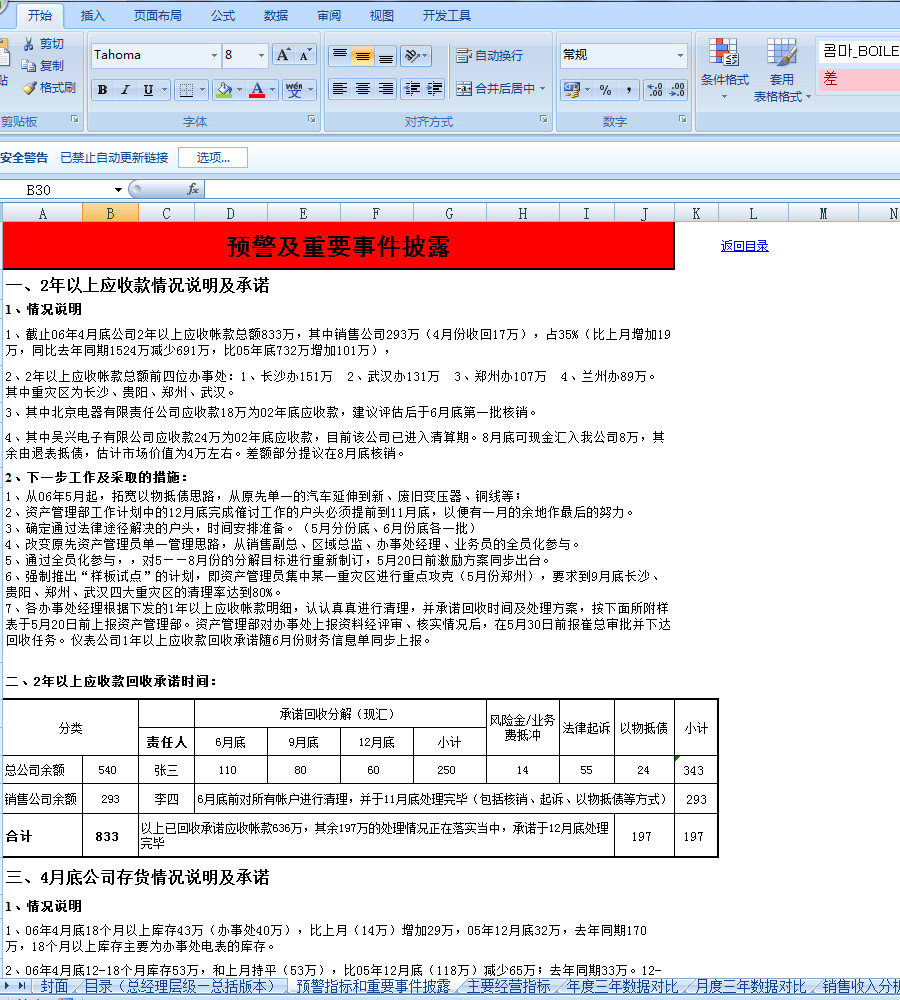Open the text orientation tool
Screen dimensions: 900x1000
pos(415,55)
